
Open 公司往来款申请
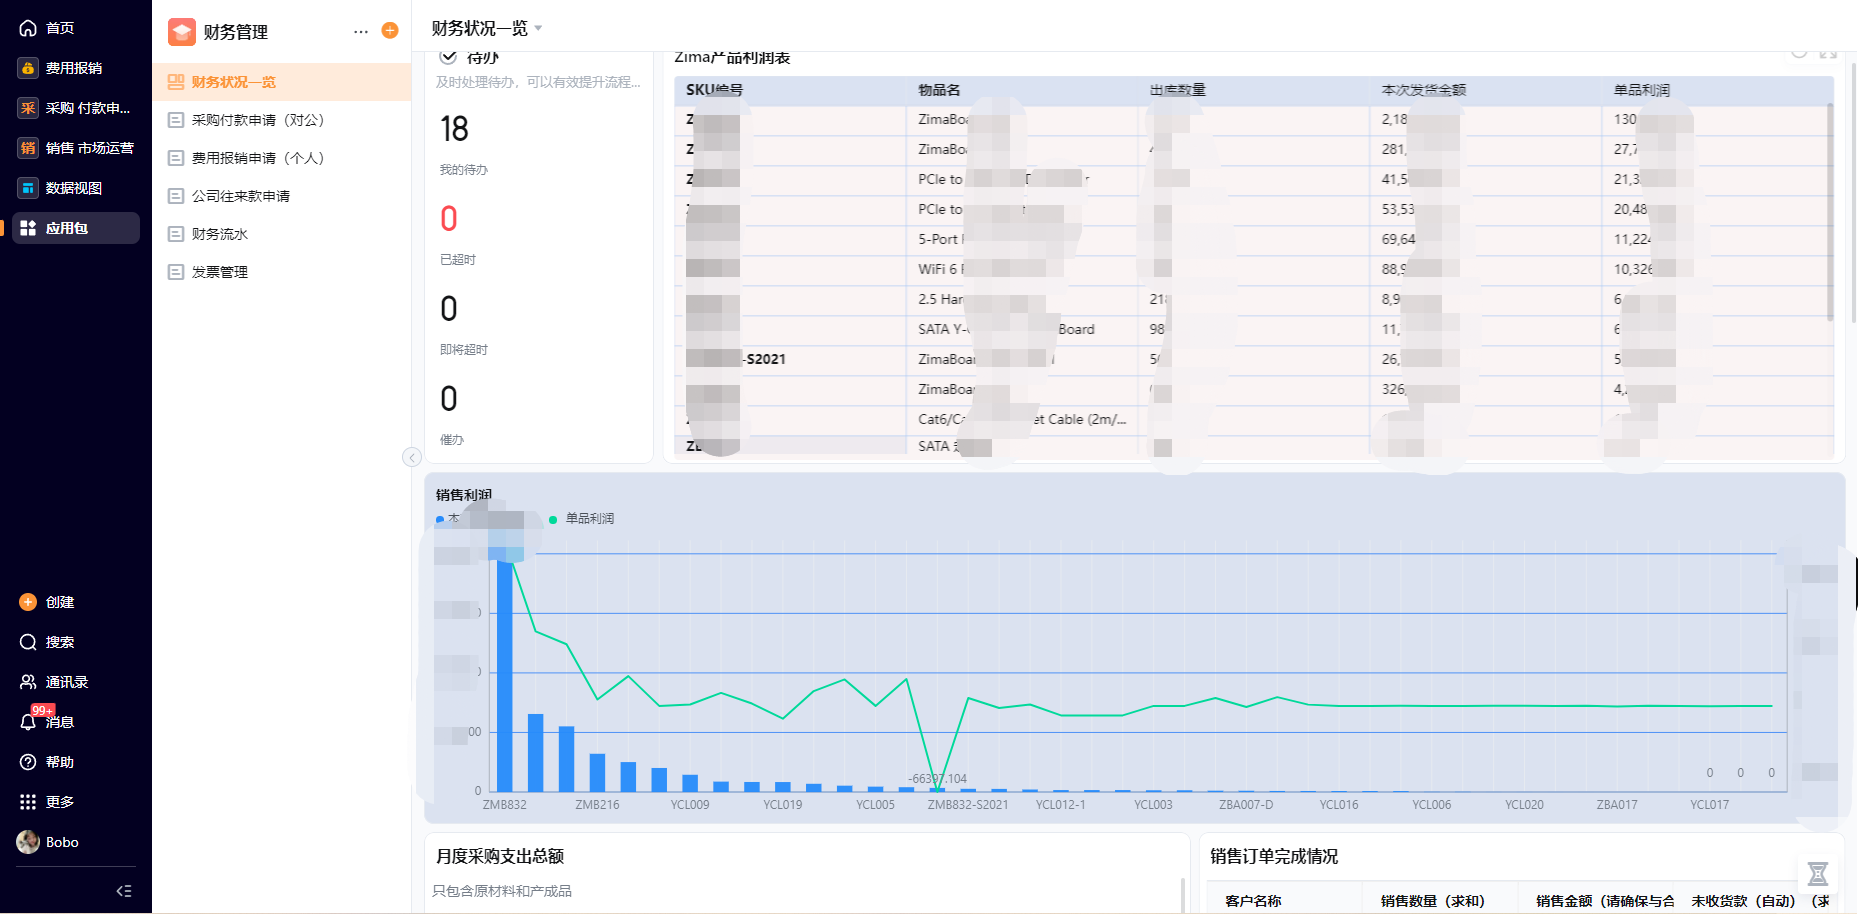282,196
